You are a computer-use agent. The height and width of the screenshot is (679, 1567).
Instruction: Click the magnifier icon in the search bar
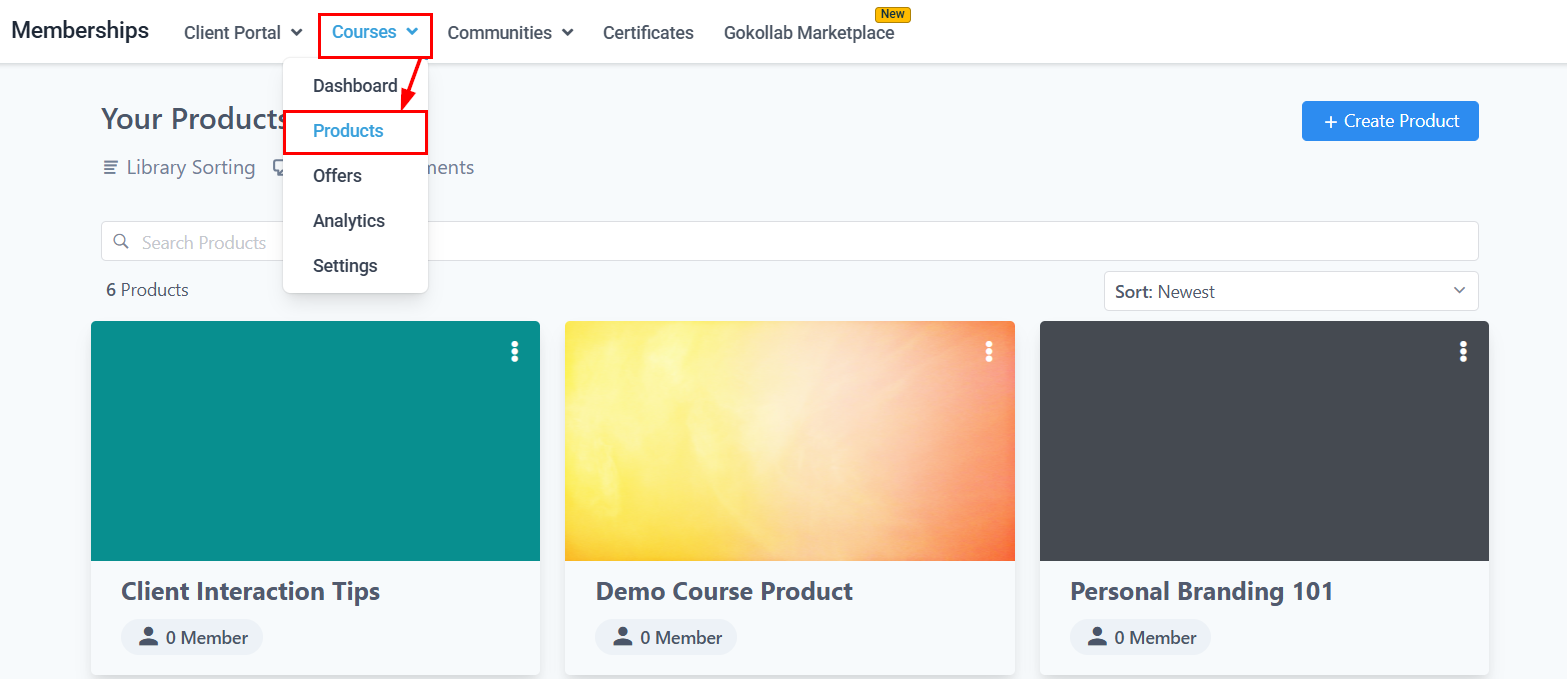click(x=121, y=241)
